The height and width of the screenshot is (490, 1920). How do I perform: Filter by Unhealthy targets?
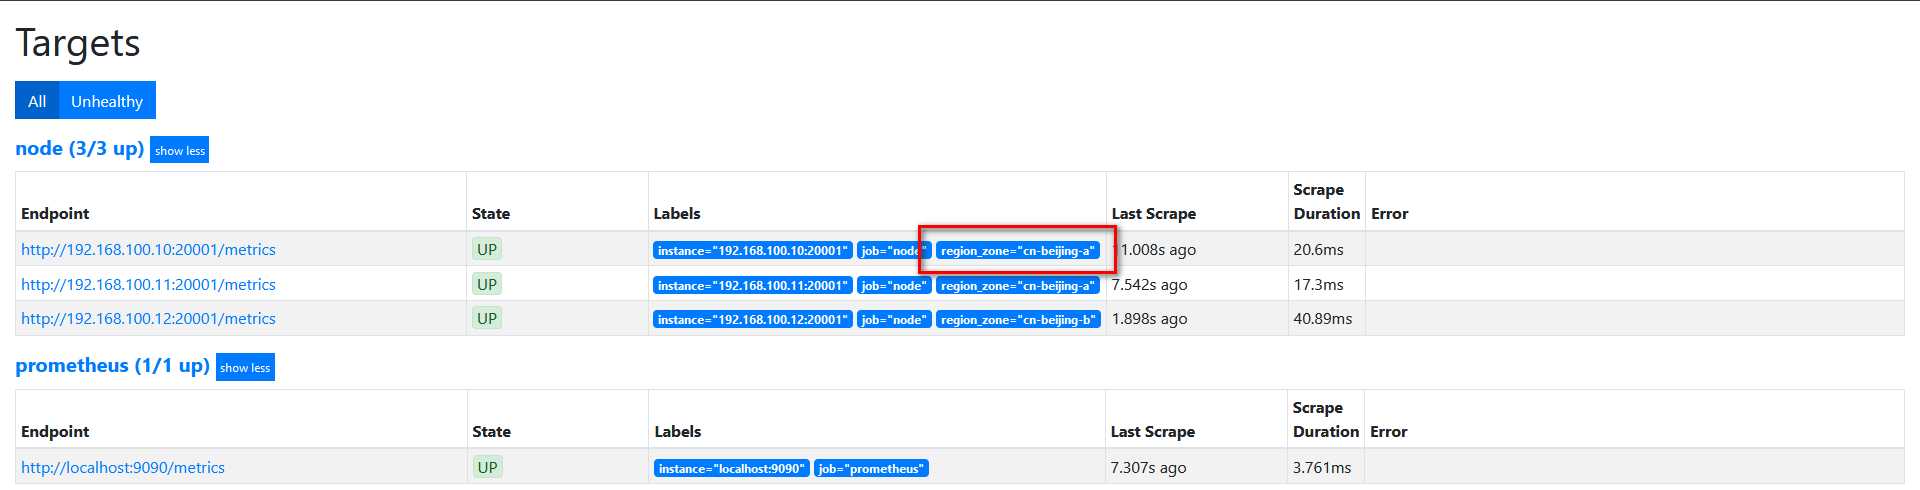click(x=107, y=101)
